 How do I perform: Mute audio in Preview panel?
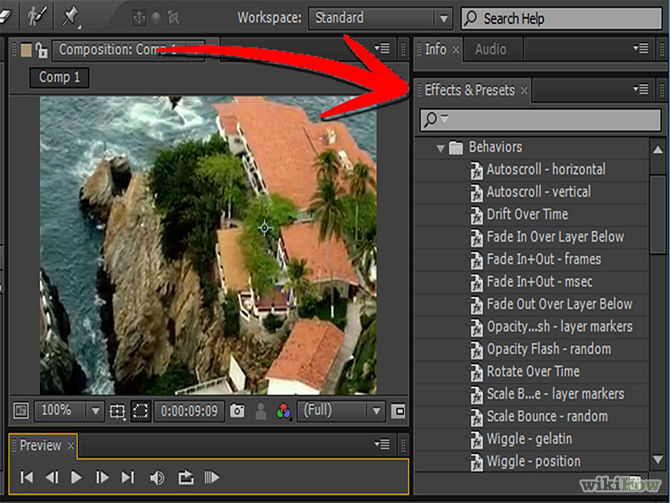[157, 477]
